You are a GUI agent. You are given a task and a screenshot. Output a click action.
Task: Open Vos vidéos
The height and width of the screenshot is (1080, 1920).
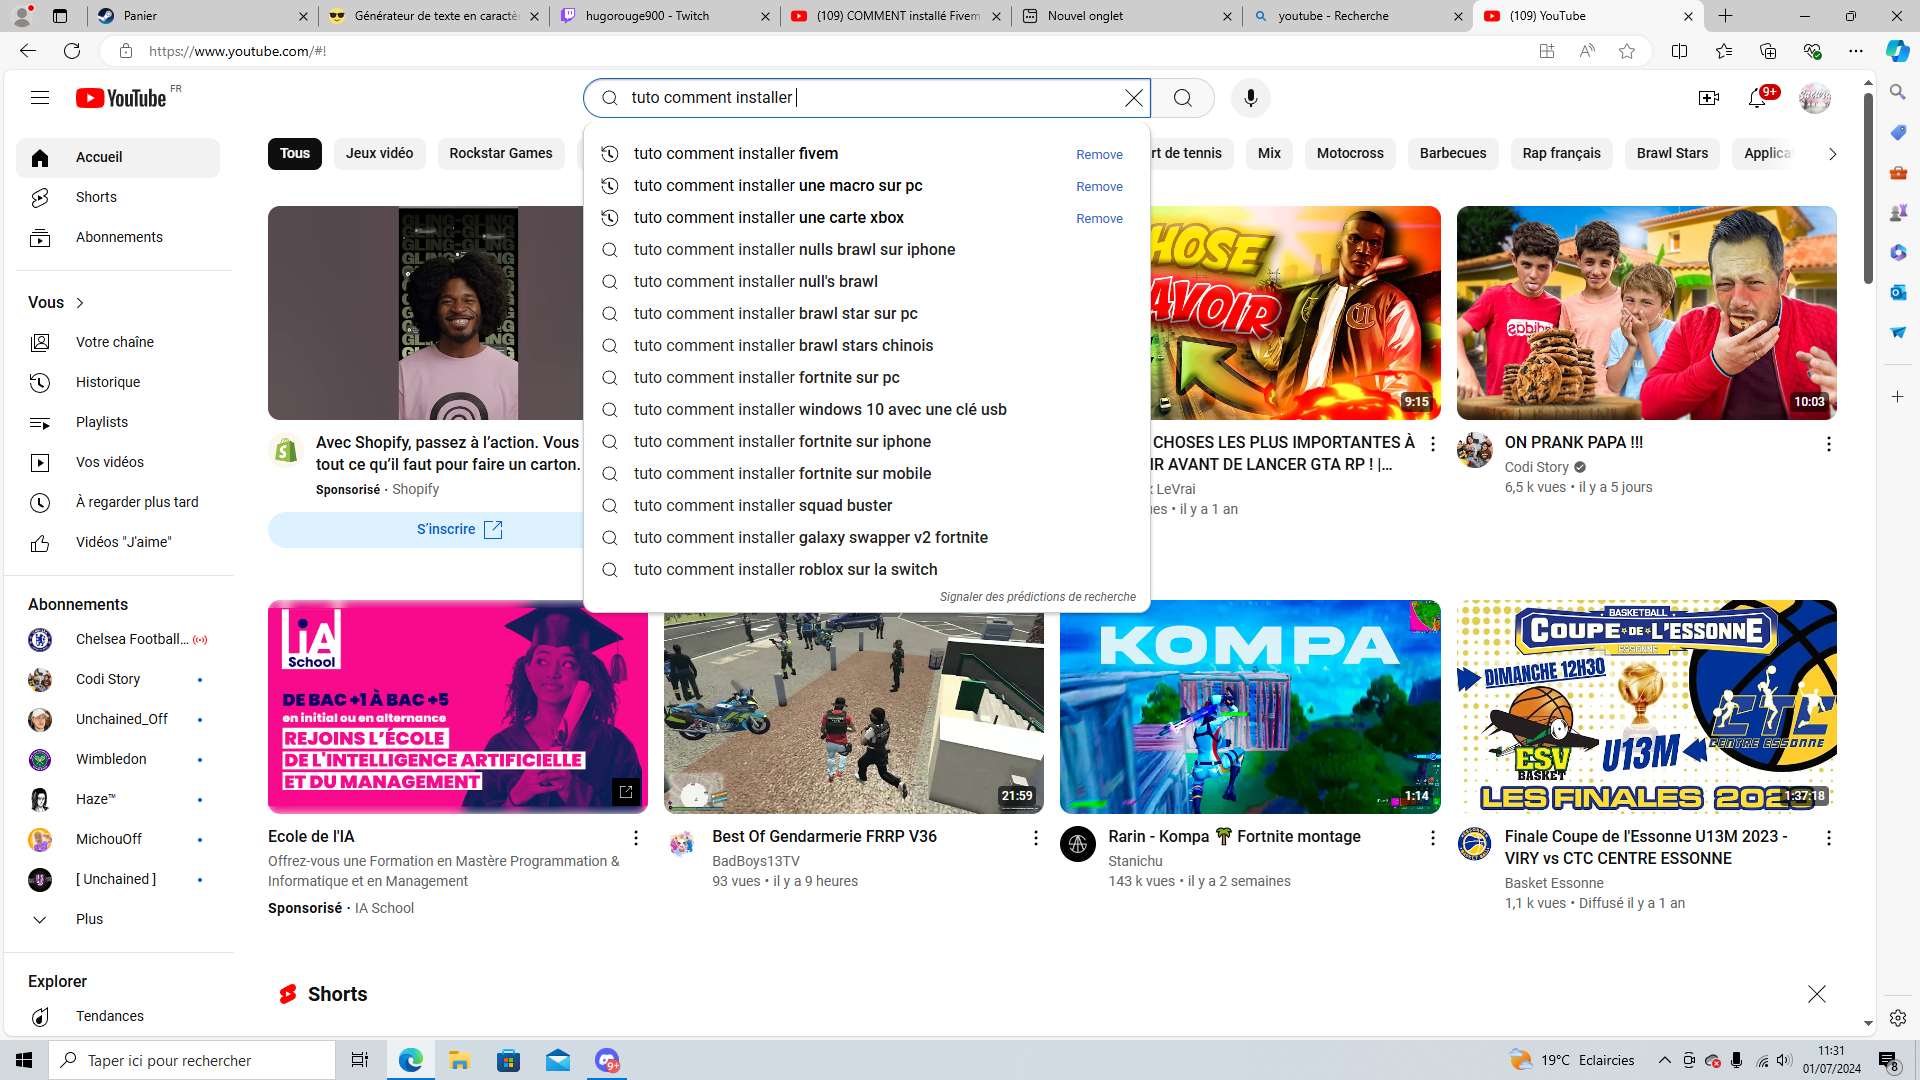click(x=118, y=463)
